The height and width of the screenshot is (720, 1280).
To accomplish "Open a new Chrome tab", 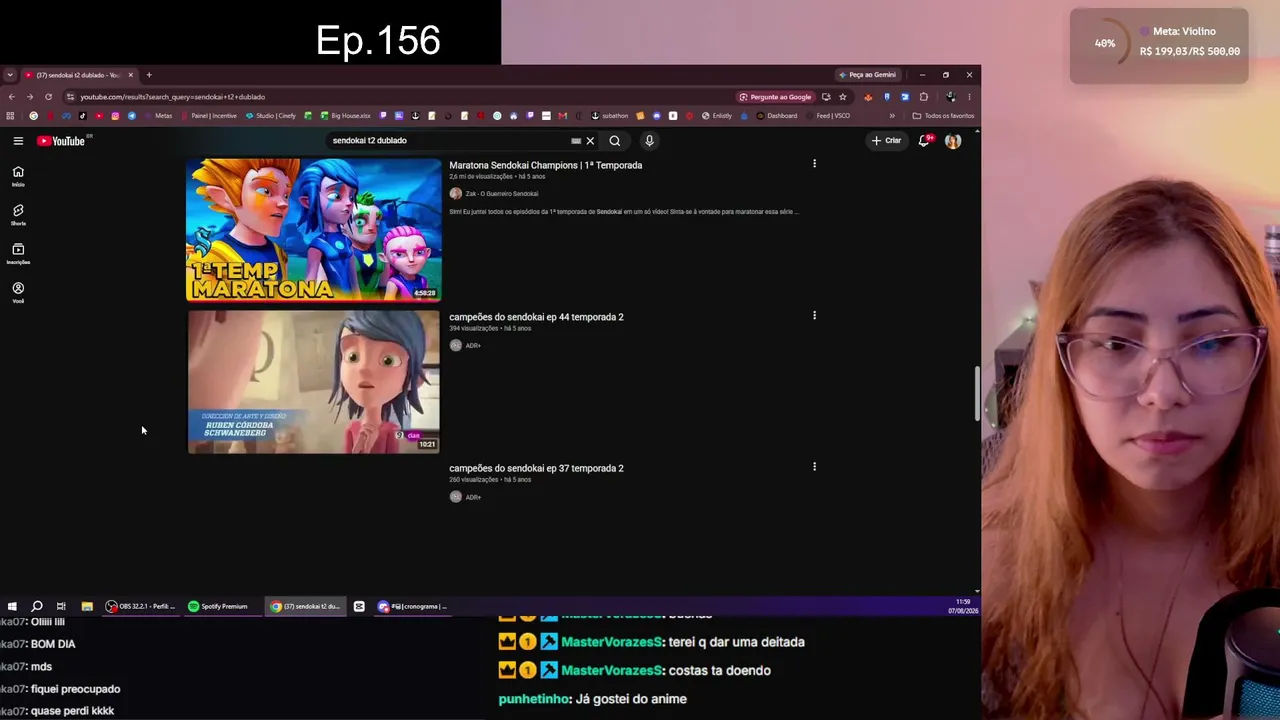I will point(149,75).
